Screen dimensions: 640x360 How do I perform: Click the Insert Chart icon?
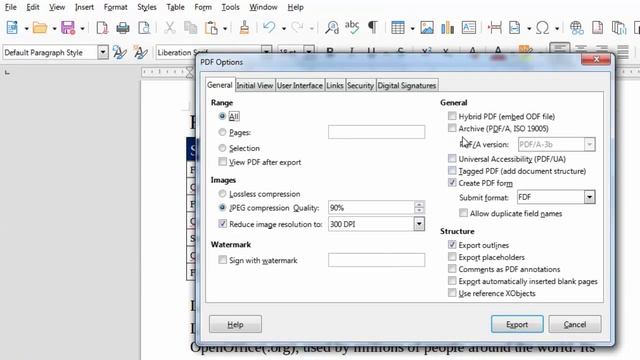[x=448, y=28]
